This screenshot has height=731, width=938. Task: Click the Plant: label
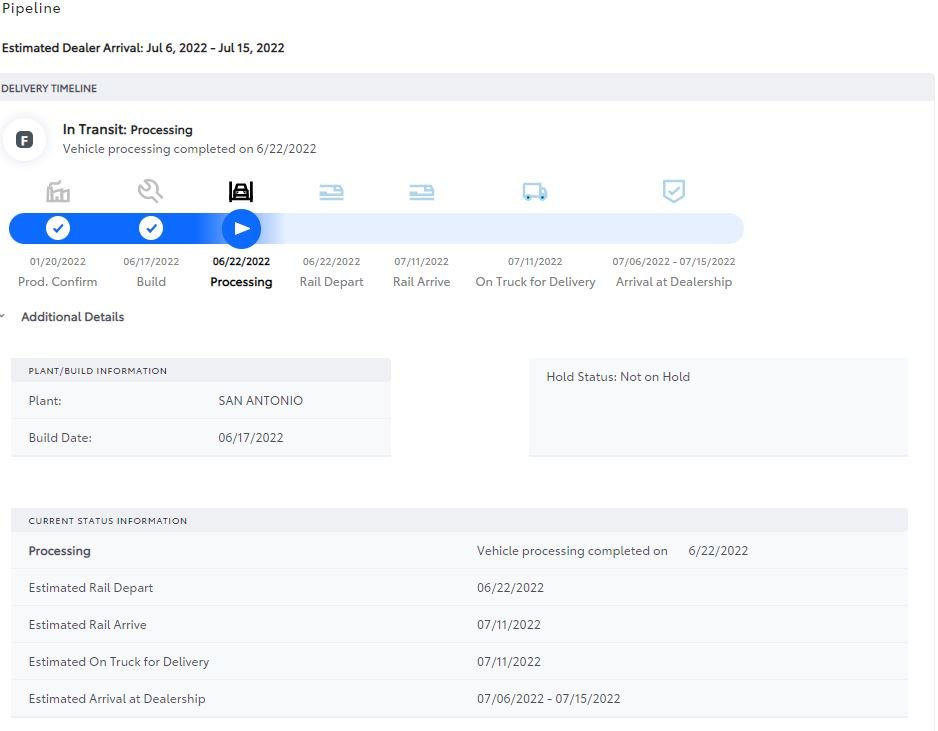(x=45, y=401)
